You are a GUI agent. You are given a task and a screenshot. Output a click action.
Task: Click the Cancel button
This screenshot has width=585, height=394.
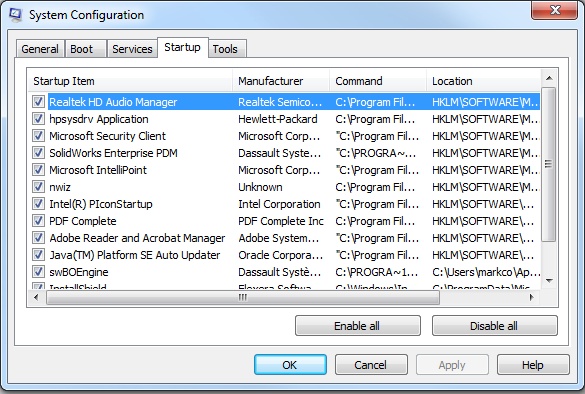point(371,365)
